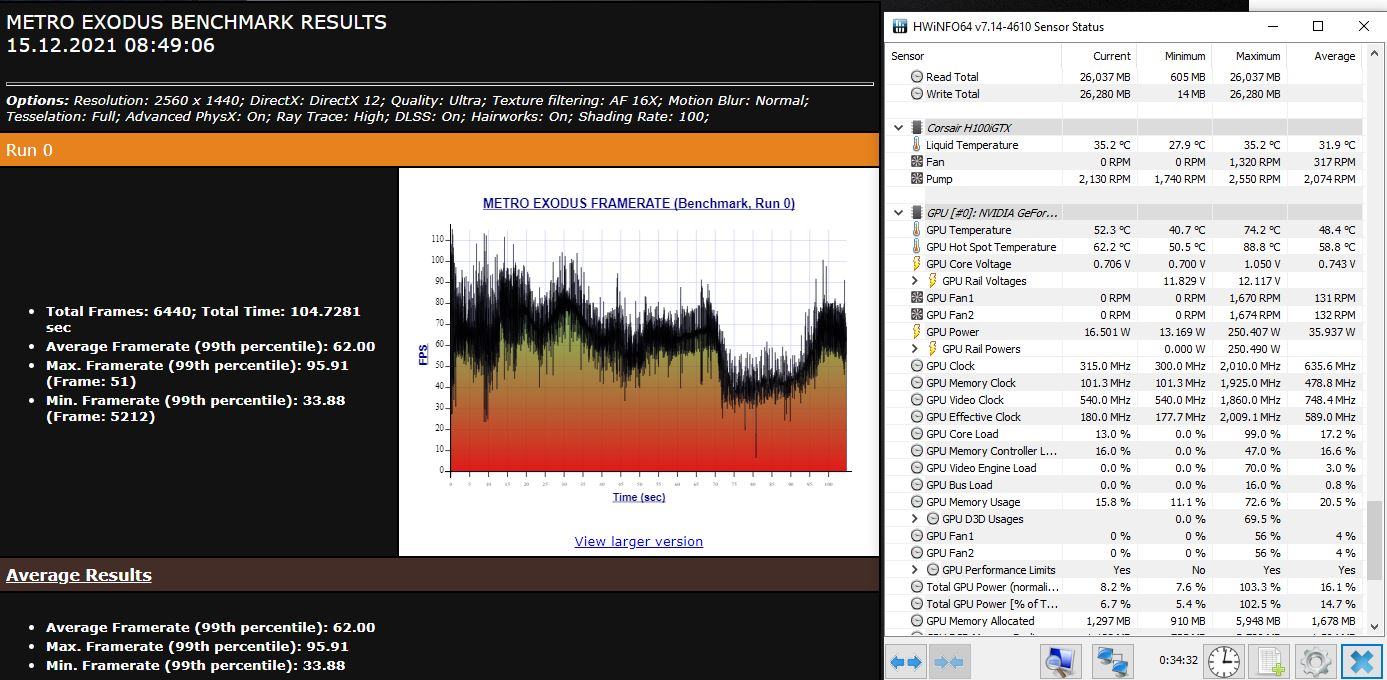The height and width of the screenshot is (680, 1387).
Task: Expand GPU Rail Powers
Action: tap(915, 349)
